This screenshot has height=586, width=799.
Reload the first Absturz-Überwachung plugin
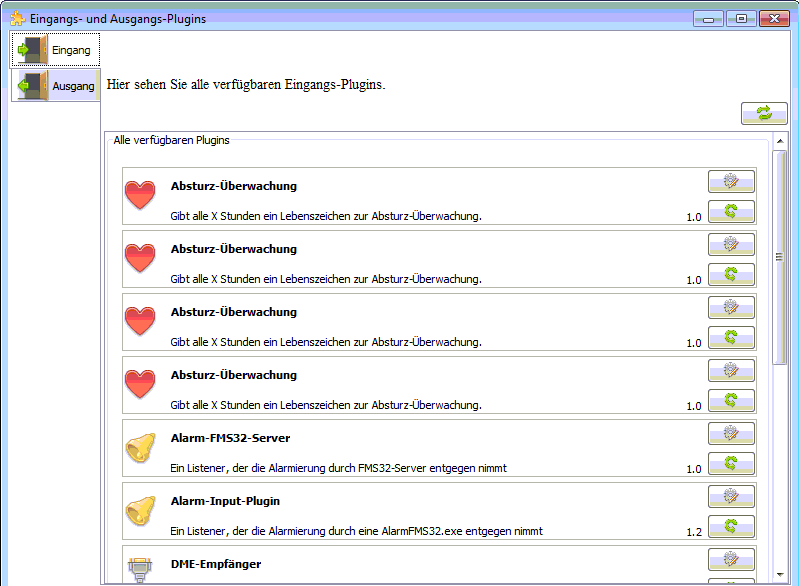(731, 211)
